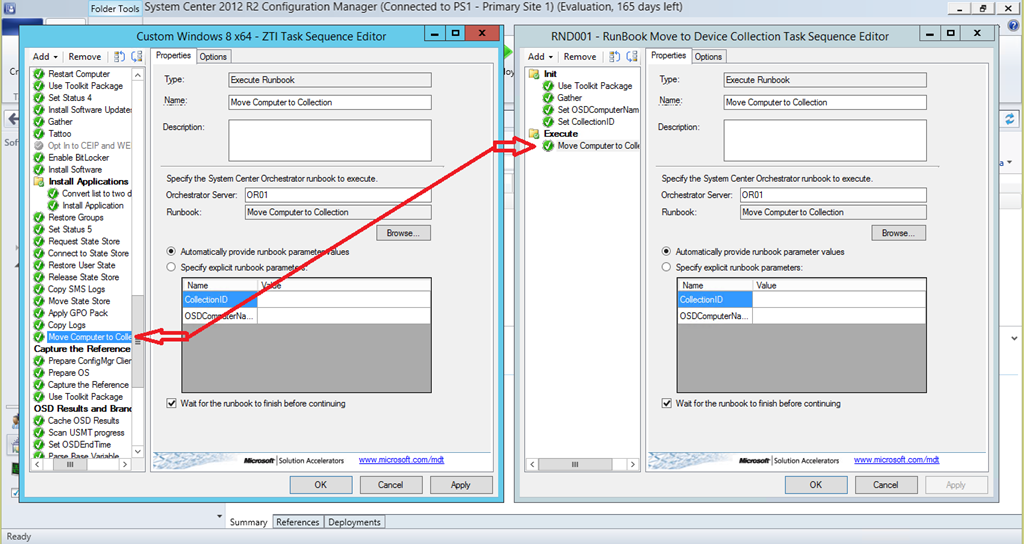
Task: Click the move-up icon in the RND001 editor toolbar
Action: pos(615,57)
